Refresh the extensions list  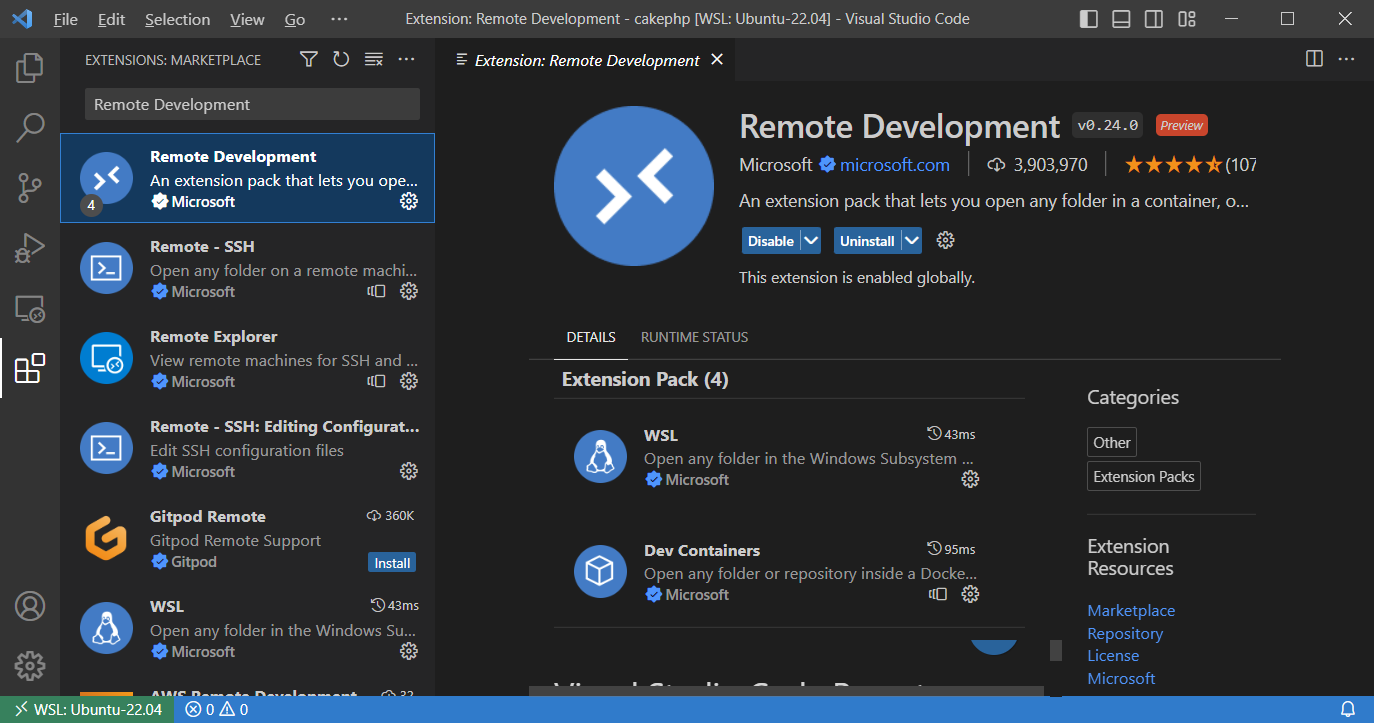point(340,59)
